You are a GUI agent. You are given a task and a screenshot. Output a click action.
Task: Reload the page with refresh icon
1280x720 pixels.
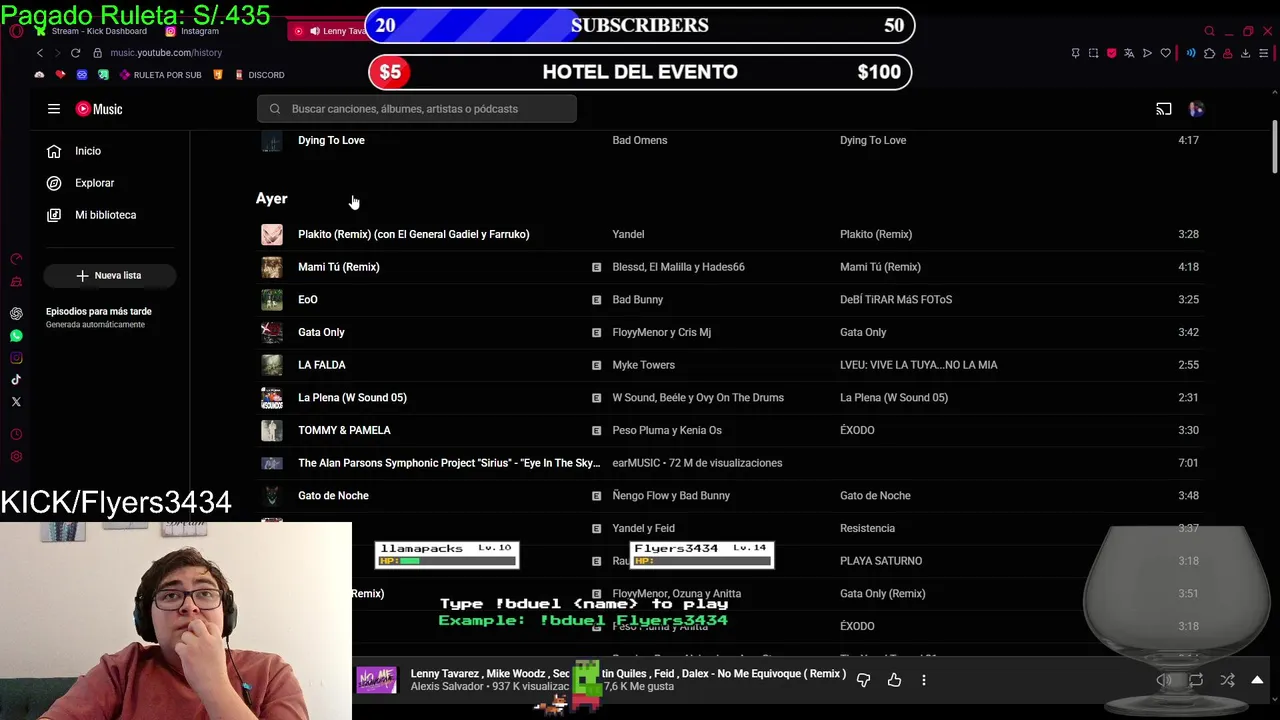pos(75,53)
